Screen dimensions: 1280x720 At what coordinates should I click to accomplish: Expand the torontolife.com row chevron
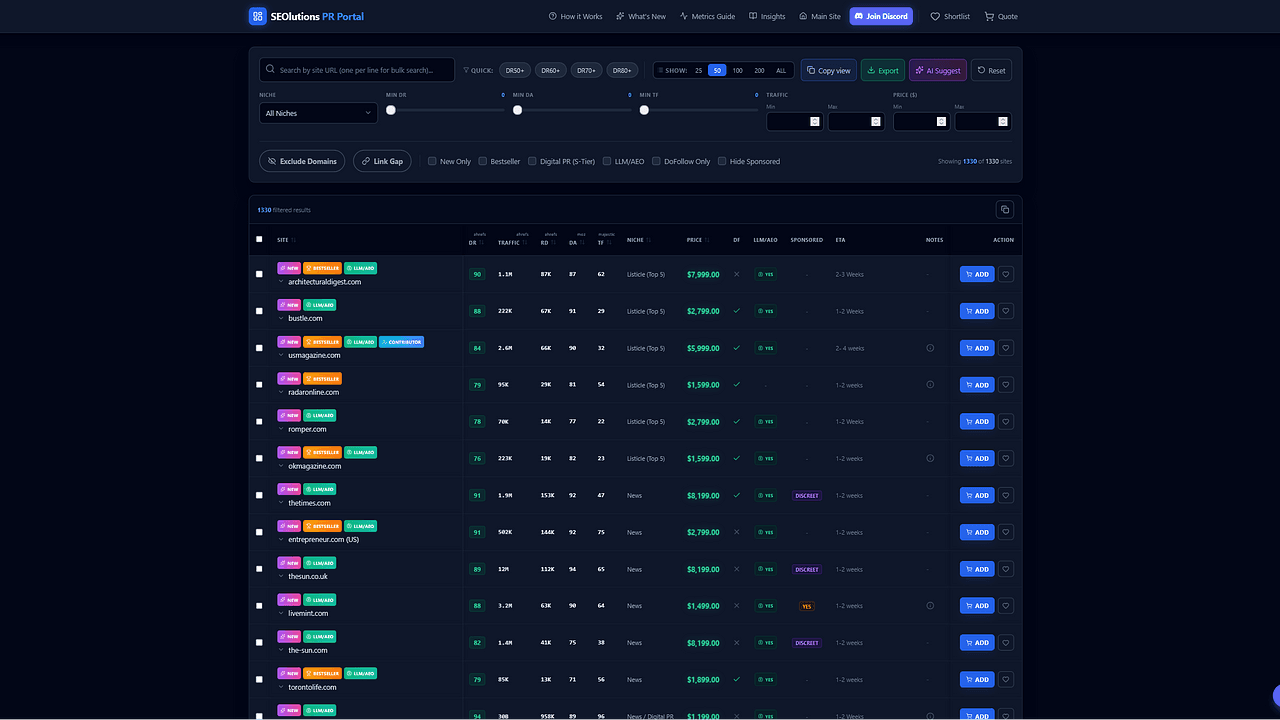282,687
